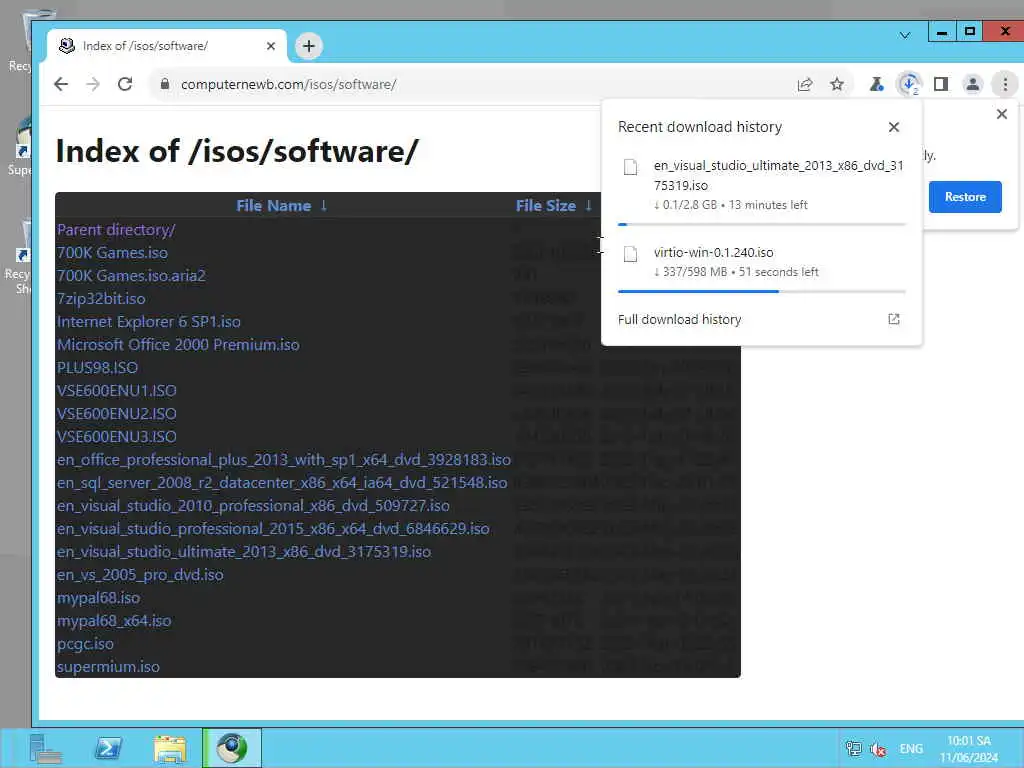Open the taskbar clock and date

(969, 749)
